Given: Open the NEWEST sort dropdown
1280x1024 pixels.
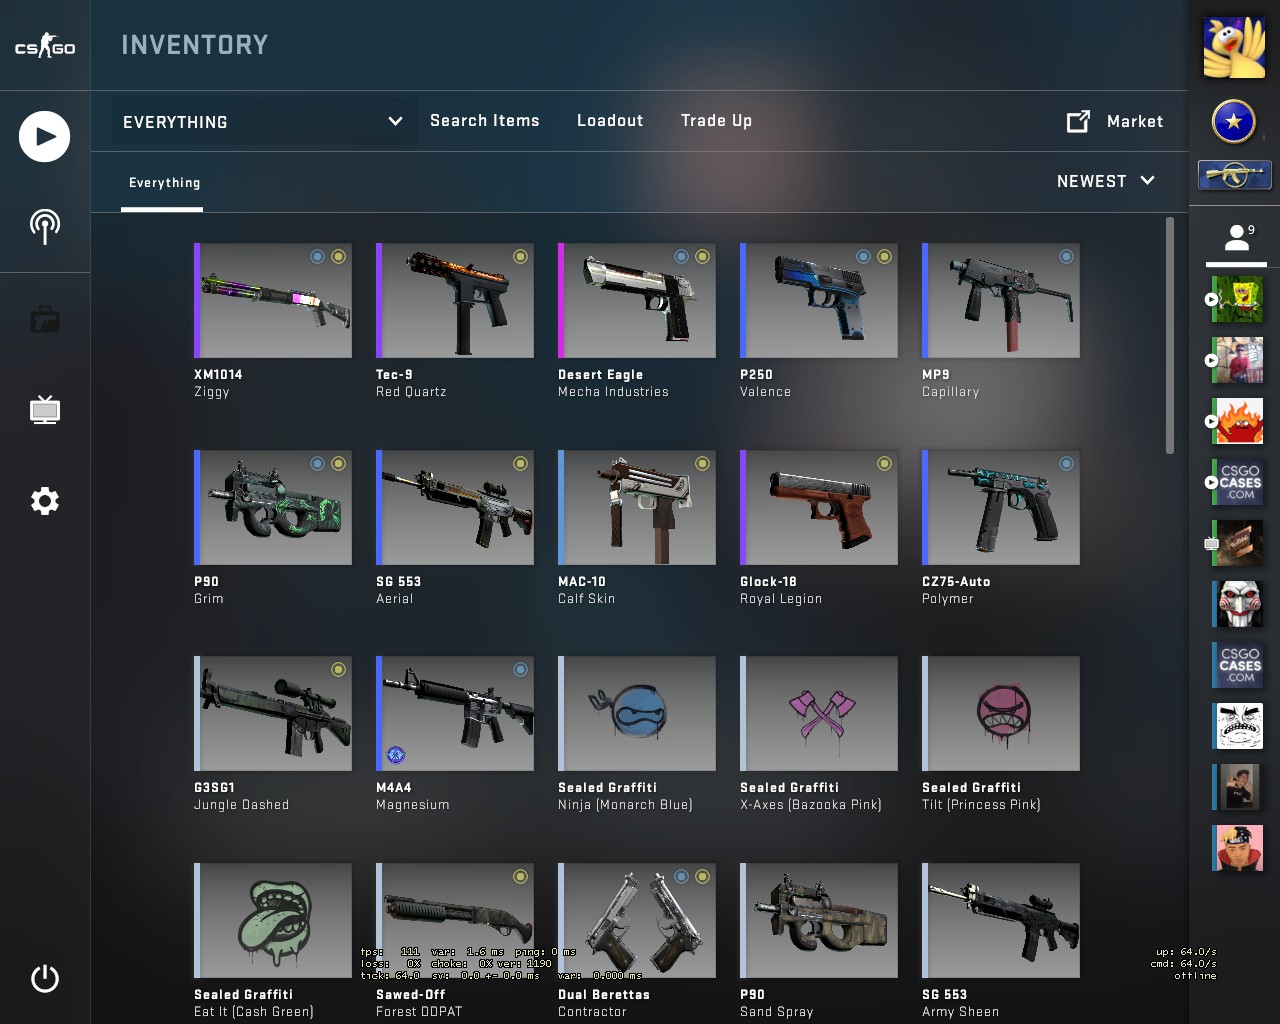Looking at the screenshot, I should pyautogui.click(x=1106, y=181).
